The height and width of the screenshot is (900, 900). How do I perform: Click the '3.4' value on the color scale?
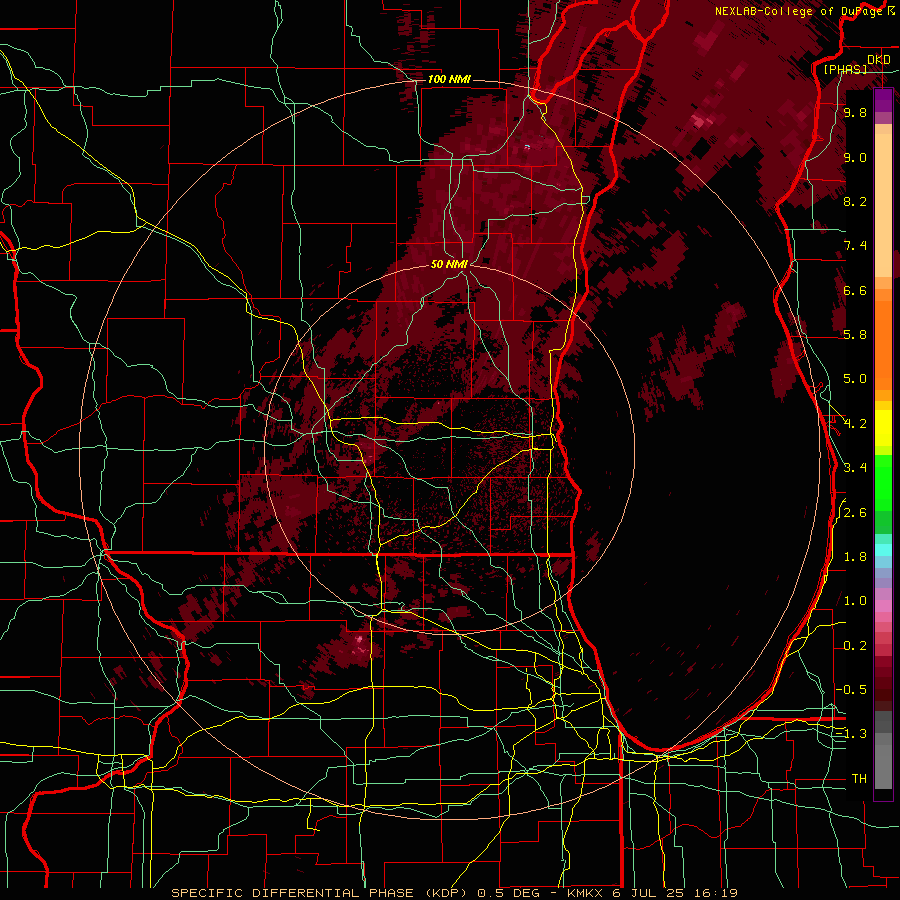pyautogui.click(x=855, y=468)
